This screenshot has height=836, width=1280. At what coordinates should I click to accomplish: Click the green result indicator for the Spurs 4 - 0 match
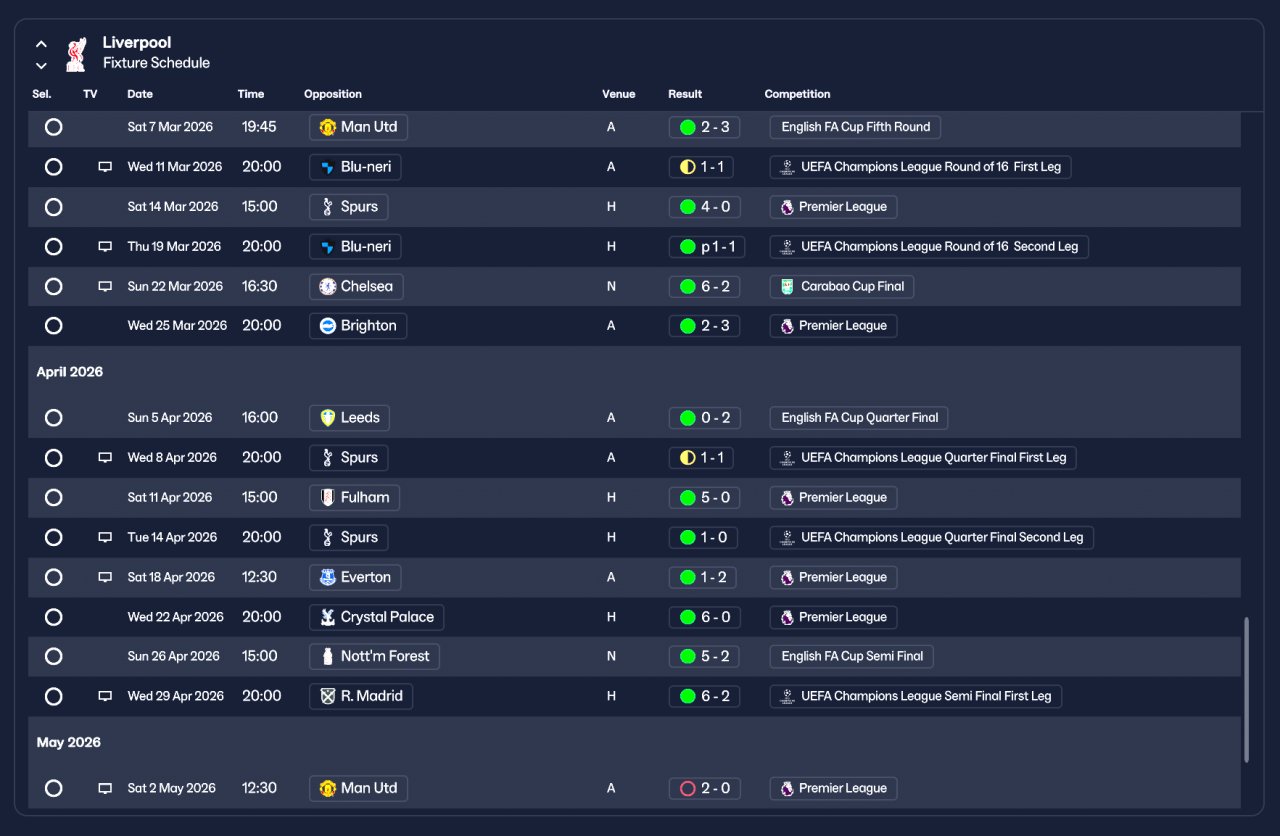tap(687, 207)
